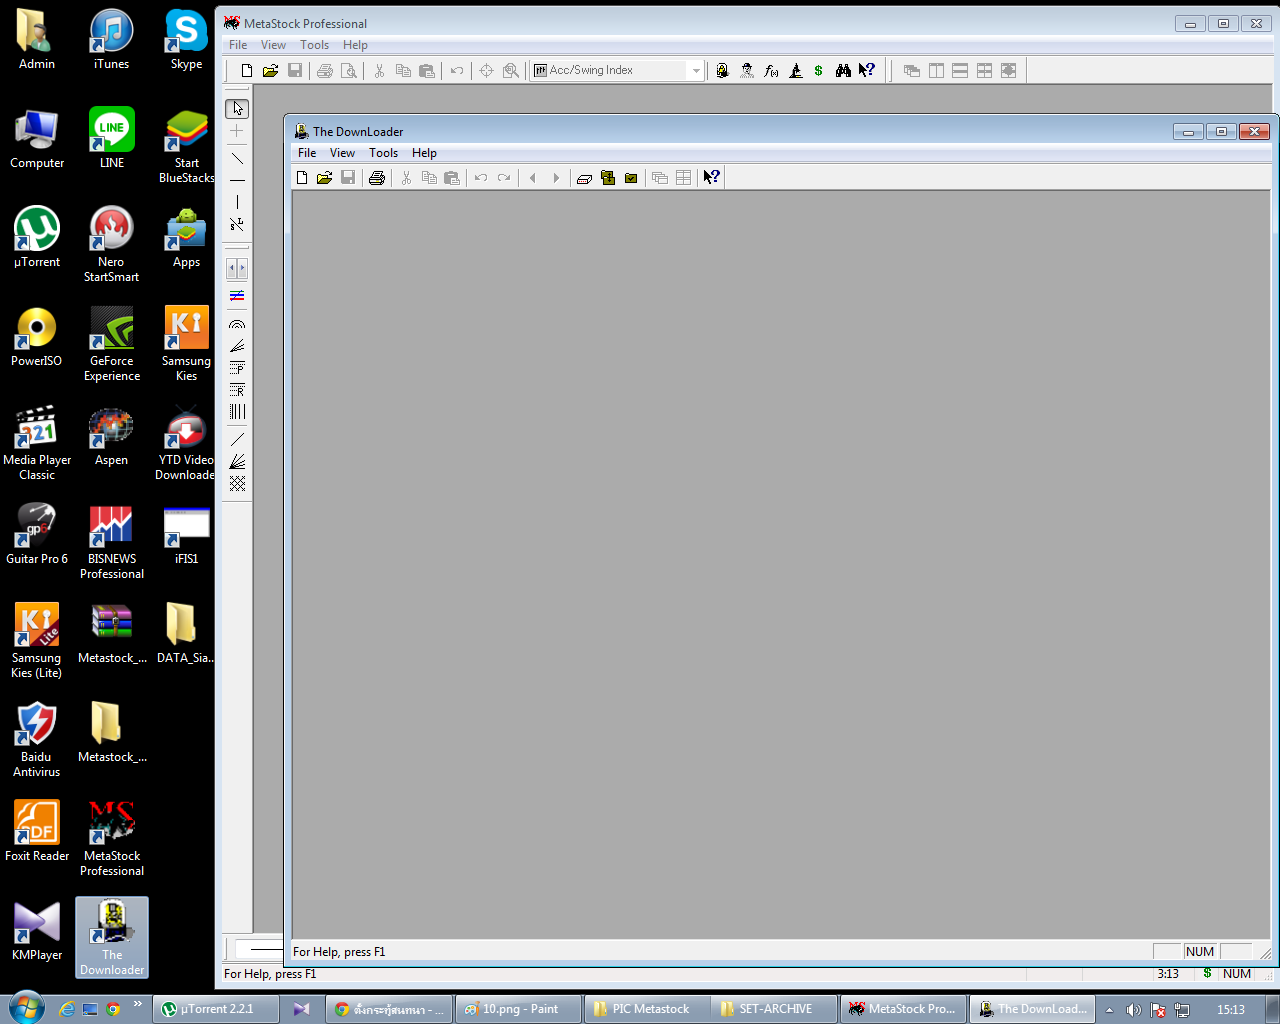Viewport: 1280px width, 1024px height.
Task: Click Open folder icon in The DownLoader toolbar
Action: click(324, 178)
